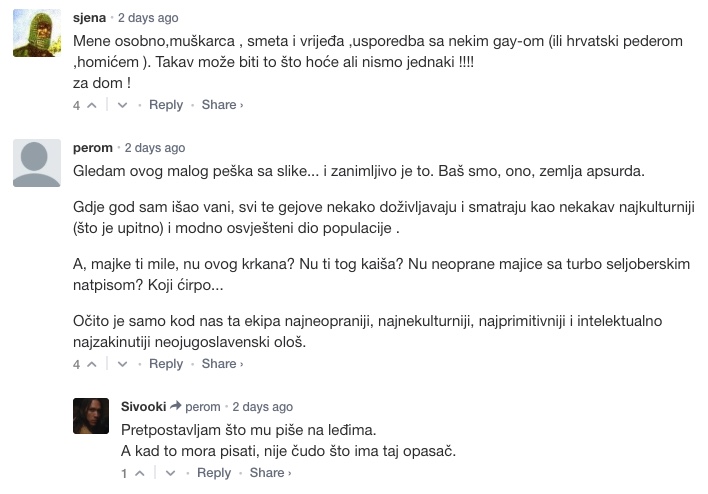Open perom's username link
Screen dimensions: 708x494
(93, 148)
